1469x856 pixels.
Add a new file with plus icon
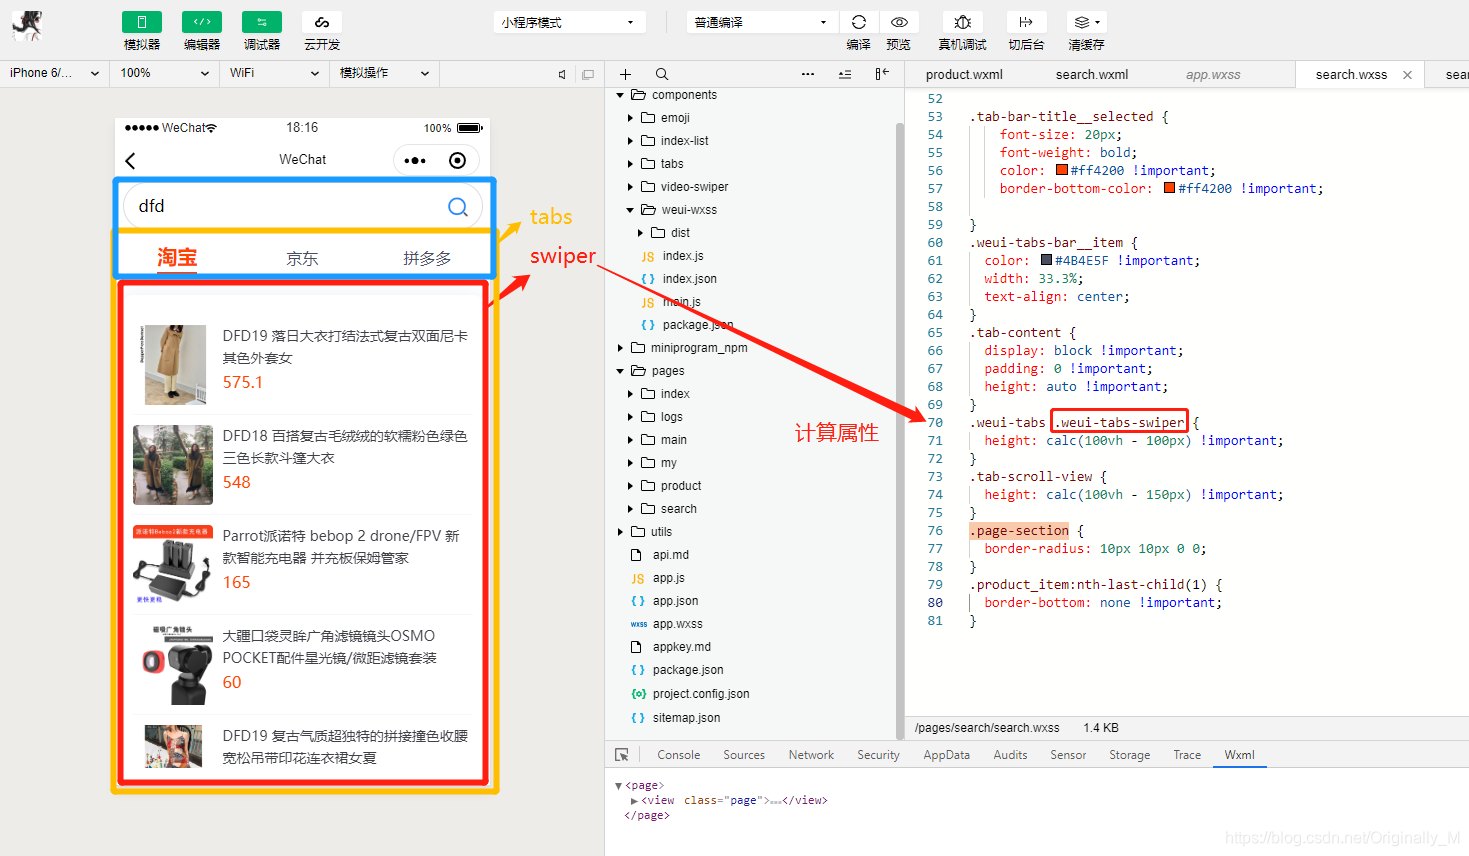point(625,74)
